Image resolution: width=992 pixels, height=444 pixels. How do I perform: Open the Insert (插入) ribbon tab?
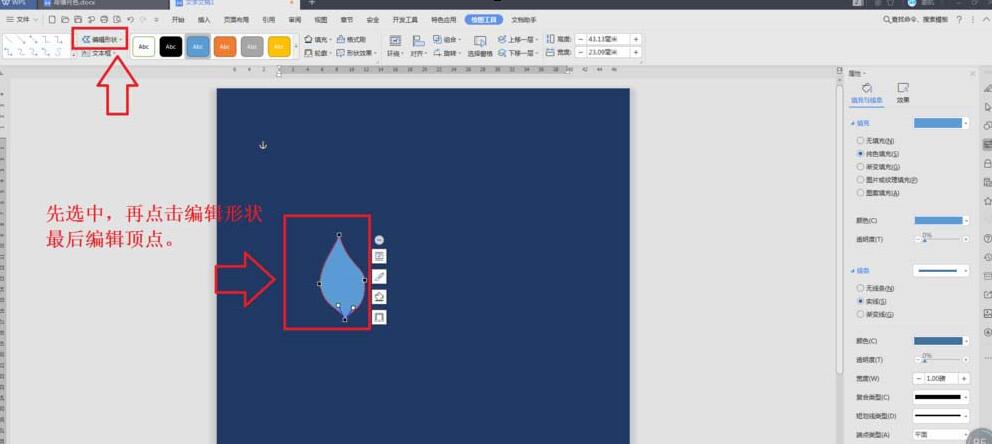(204, 20)
